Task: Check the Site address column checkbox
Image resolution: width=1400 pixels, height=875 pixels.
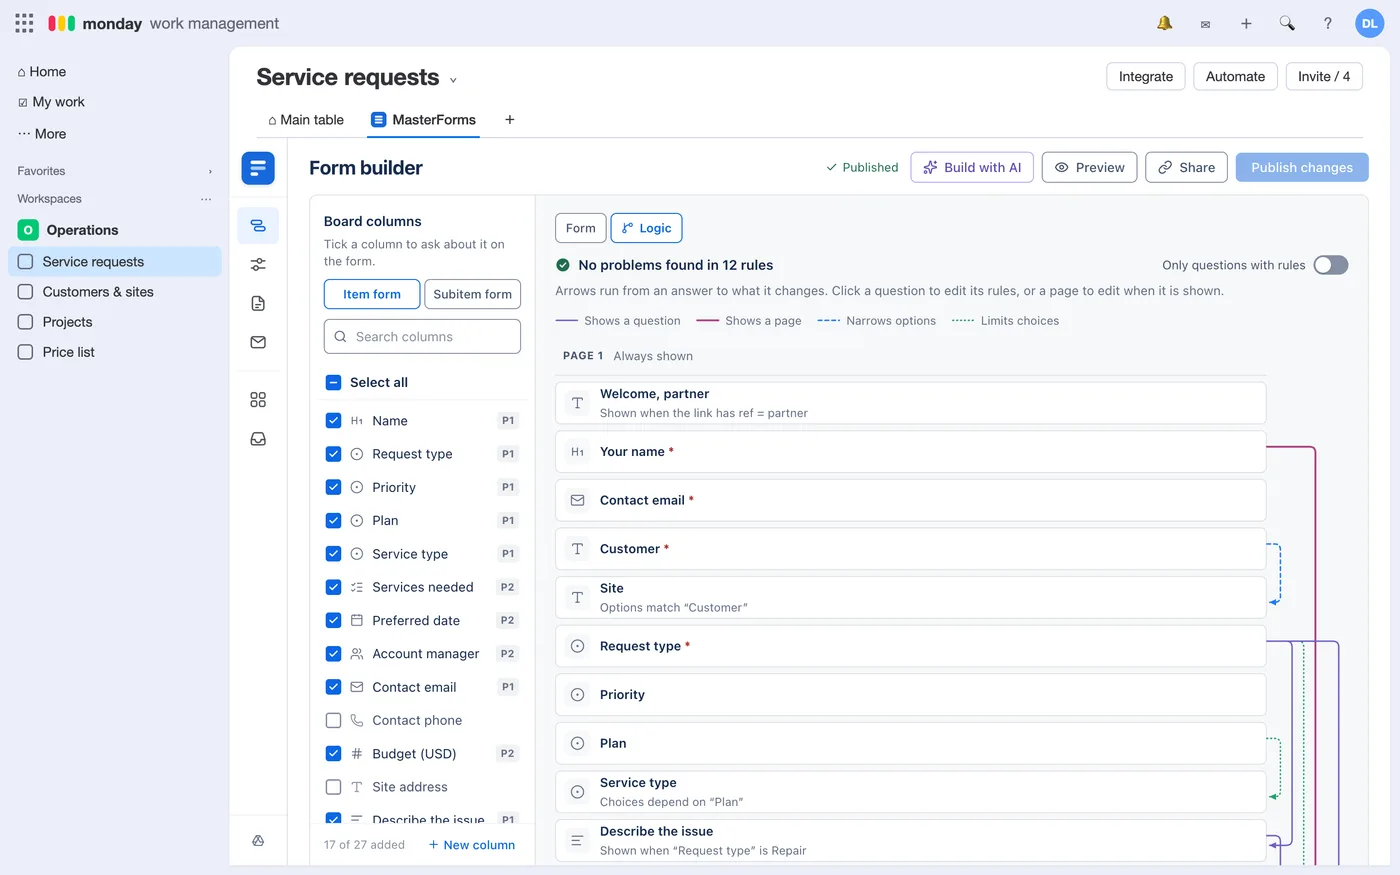Action: (x=334, y=788)
